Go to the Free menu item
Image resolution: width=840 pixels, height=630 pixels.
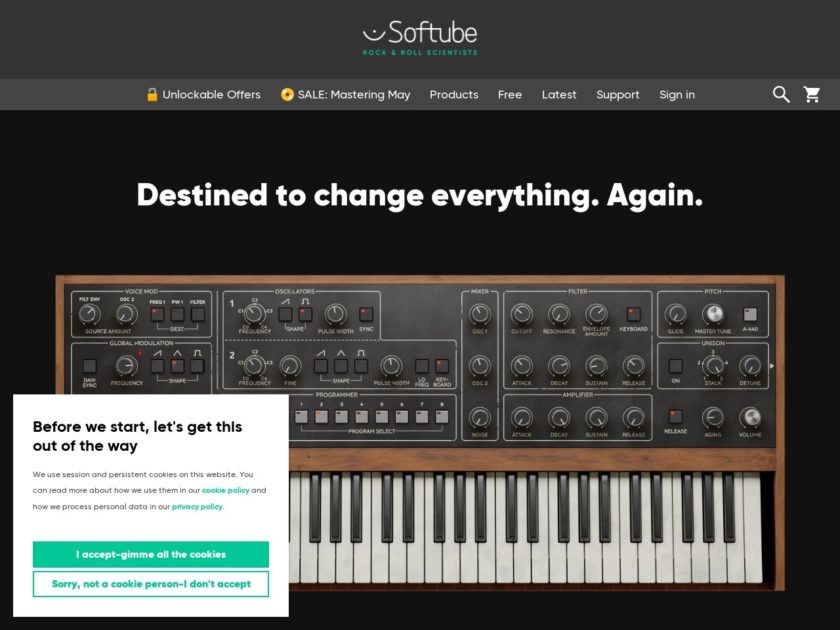point(509,95)
